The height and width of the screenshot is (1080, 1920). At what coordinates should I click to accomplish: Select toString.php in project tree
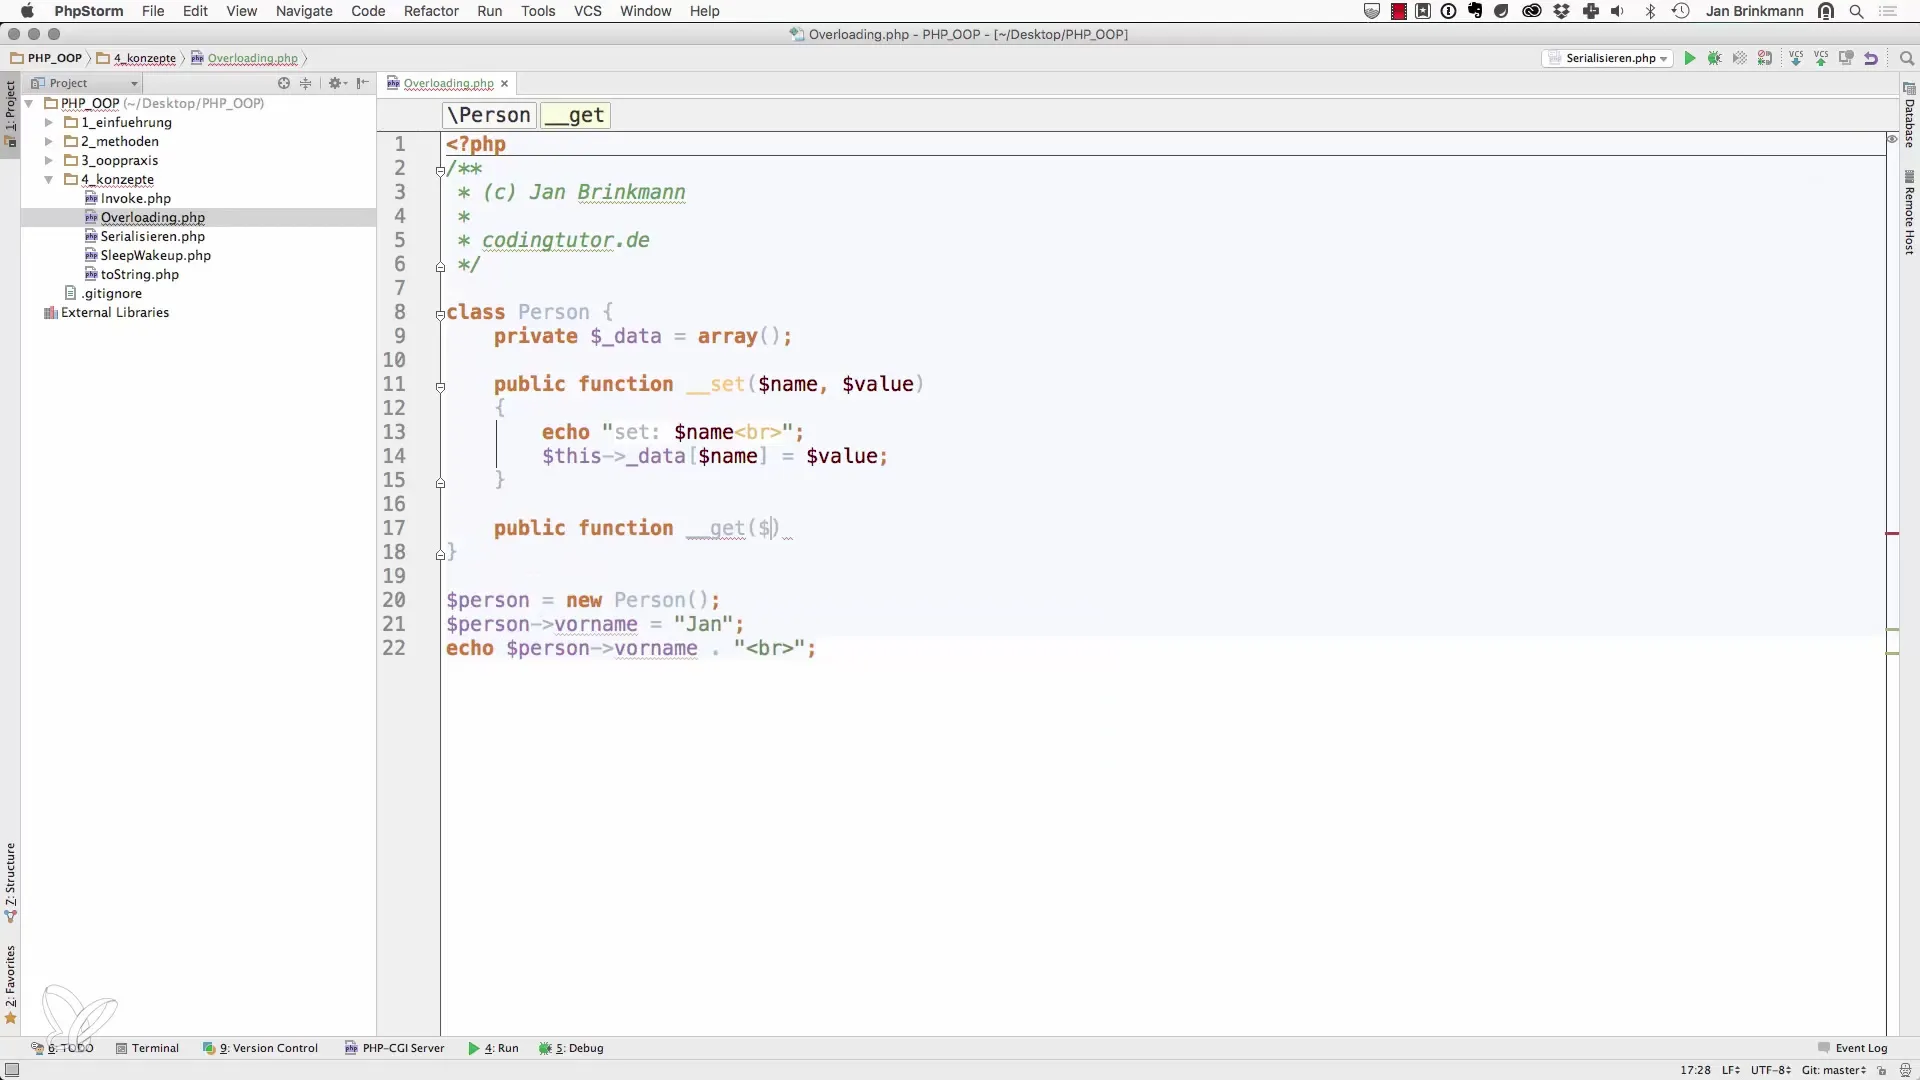coord(140,274)
